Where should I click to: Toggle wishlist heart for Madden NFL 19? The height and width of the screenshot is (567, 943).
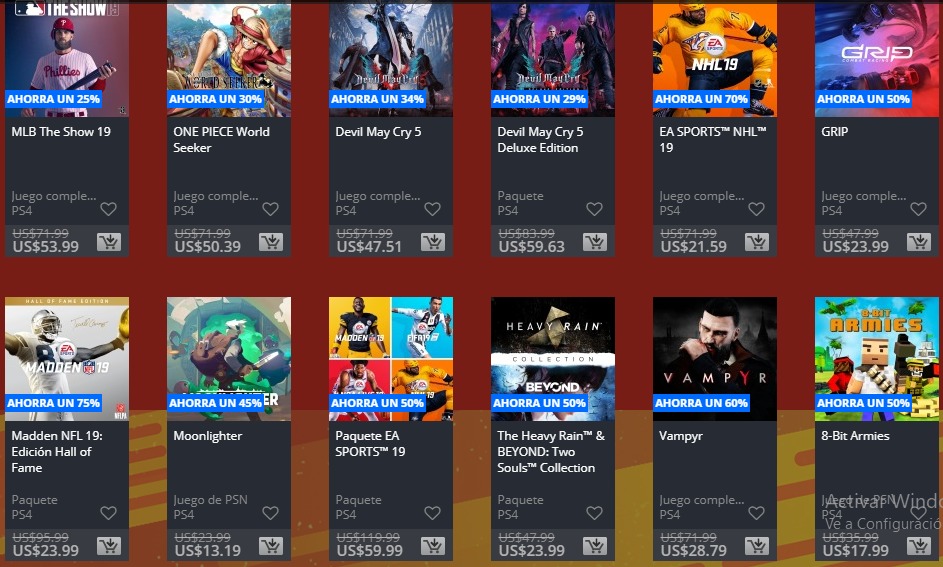pos(108,513)
